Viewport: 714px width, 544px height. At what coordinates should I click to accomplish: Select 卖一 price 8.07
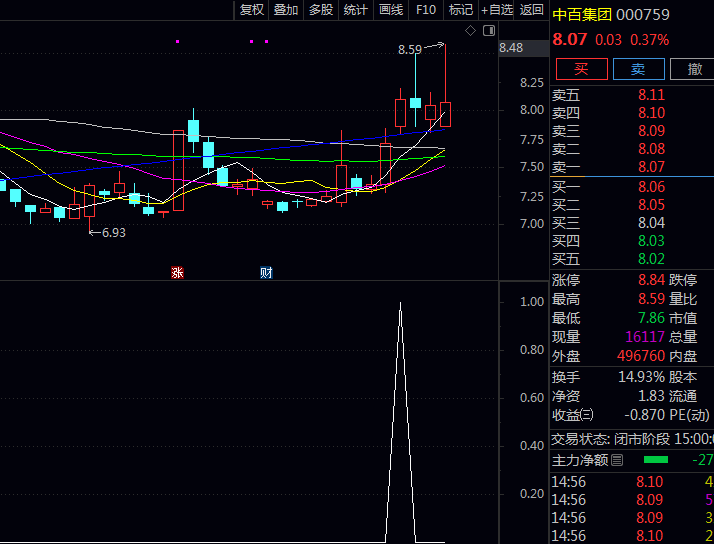point(651,167)
